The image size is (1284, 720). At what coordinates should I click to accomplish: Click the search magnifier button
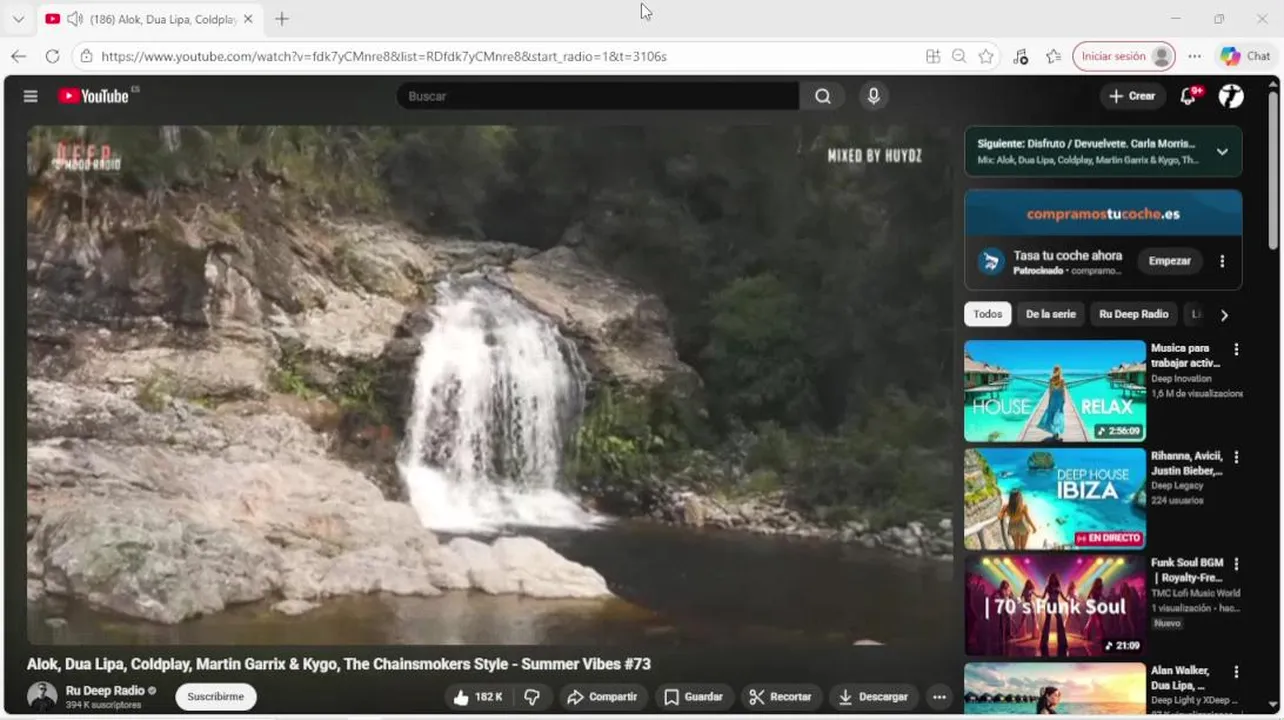(x=822, y=96)
